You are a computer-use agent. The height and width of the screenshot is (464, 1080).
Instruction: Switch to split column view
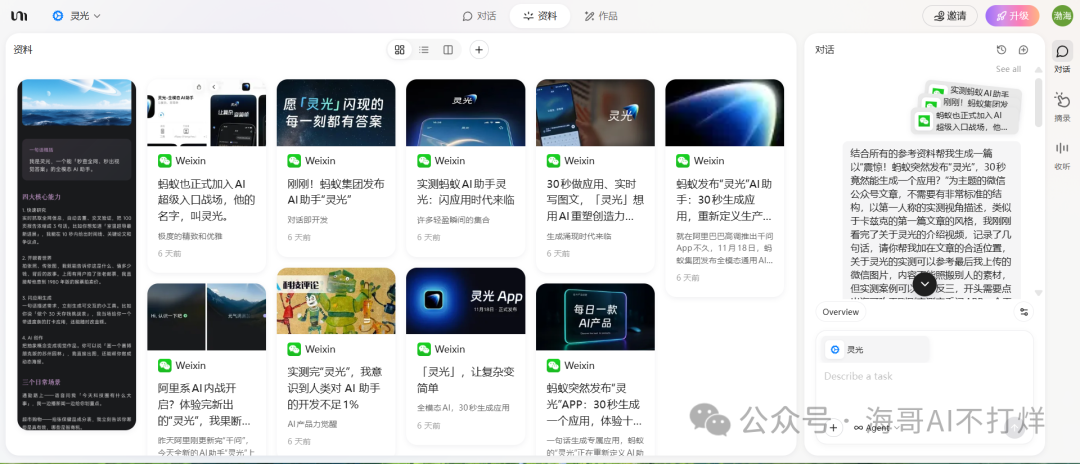(x=448, y=49)
